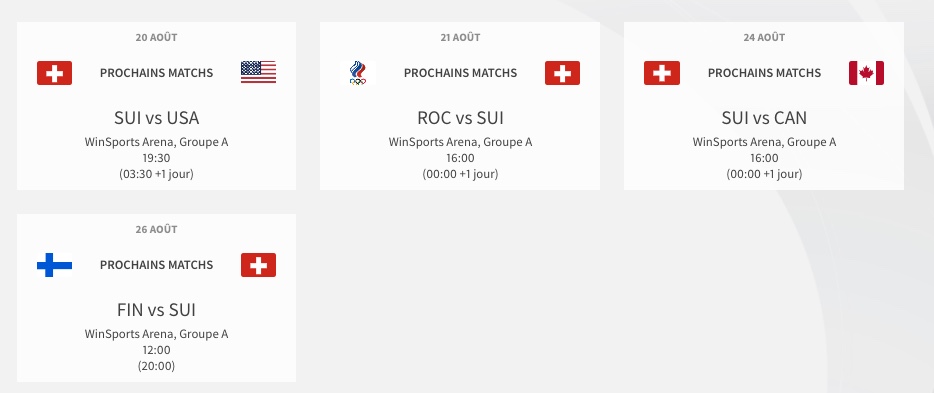Open the FIN vs SUI match link
The width and height of the screenshot is (934, 393).
[157, 310]
